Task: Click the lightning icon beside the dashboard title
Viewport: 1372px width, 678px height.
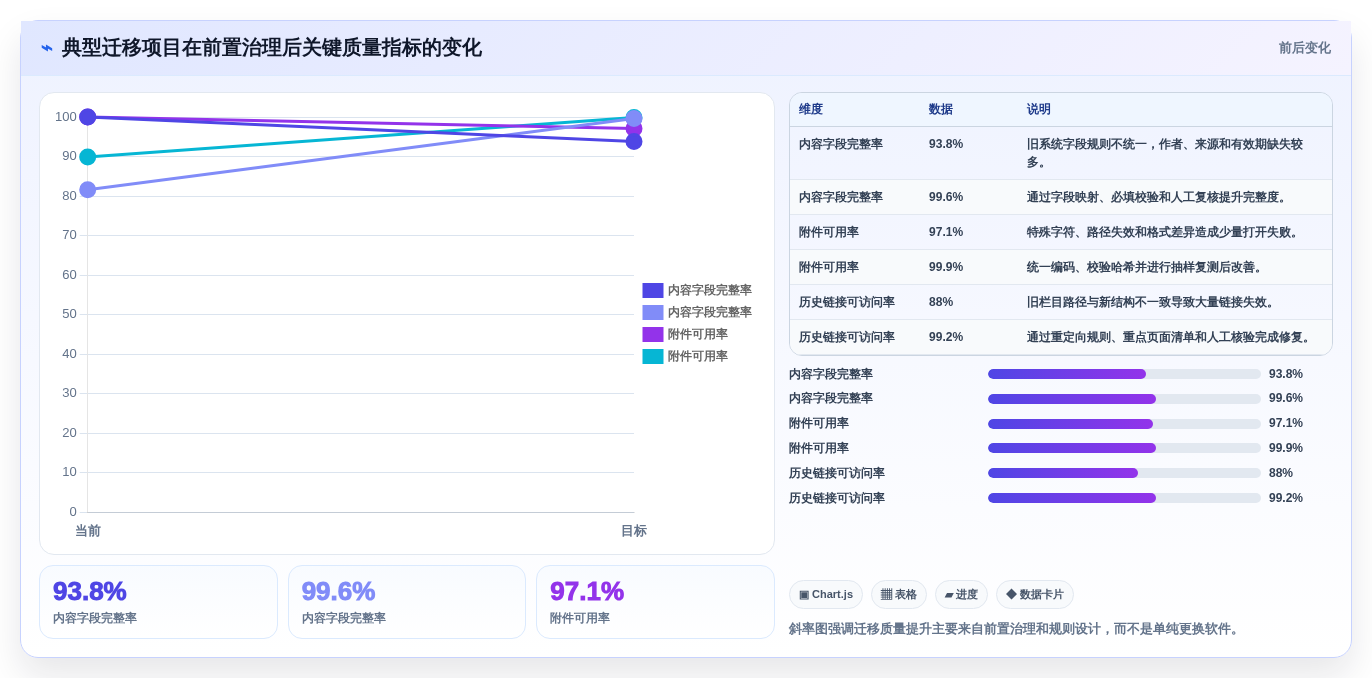Action: tap(47, 48)
